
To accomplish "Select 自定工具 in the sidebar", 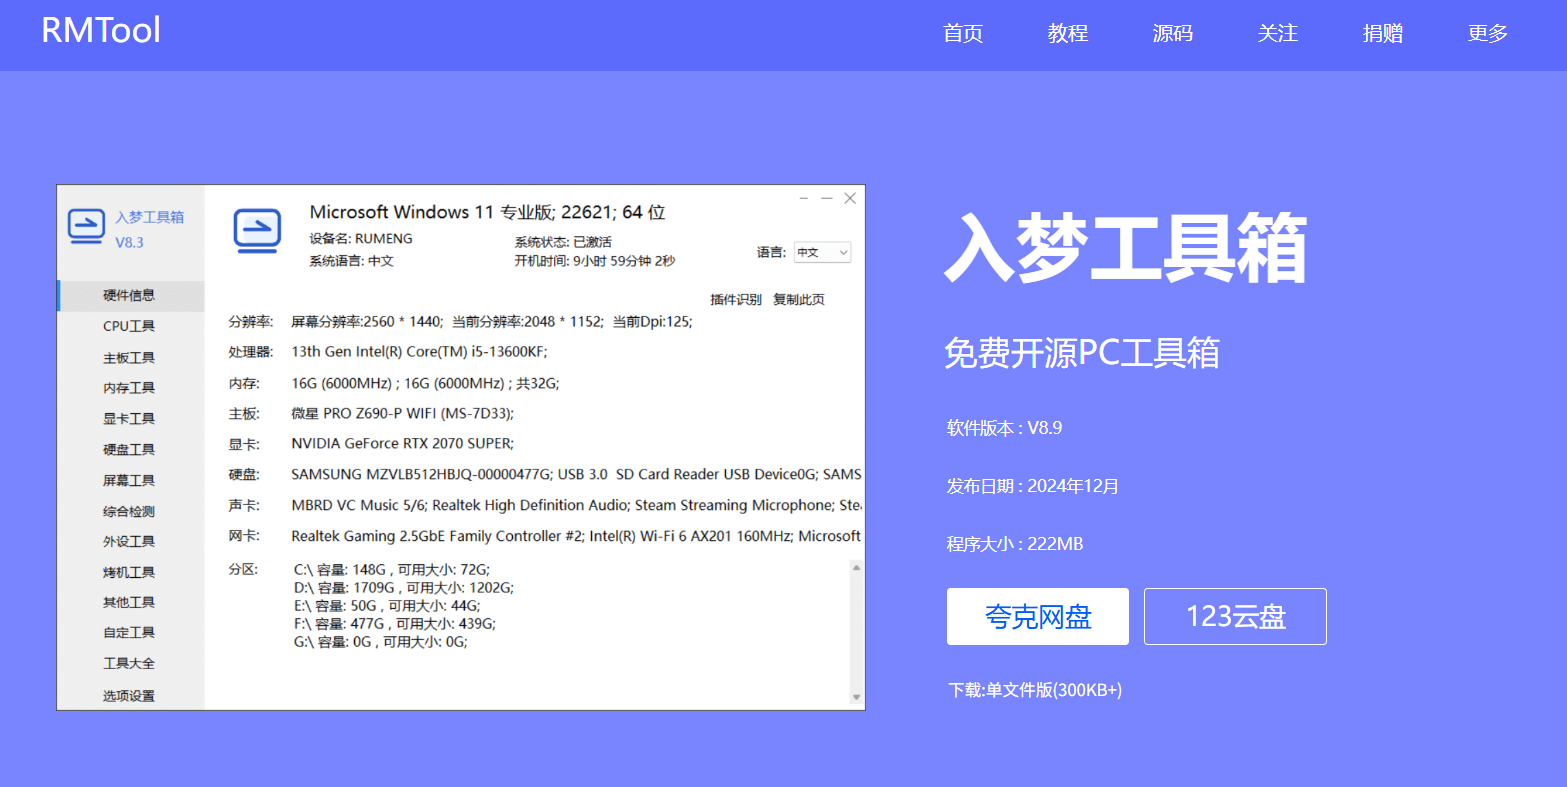I will 130,632.
